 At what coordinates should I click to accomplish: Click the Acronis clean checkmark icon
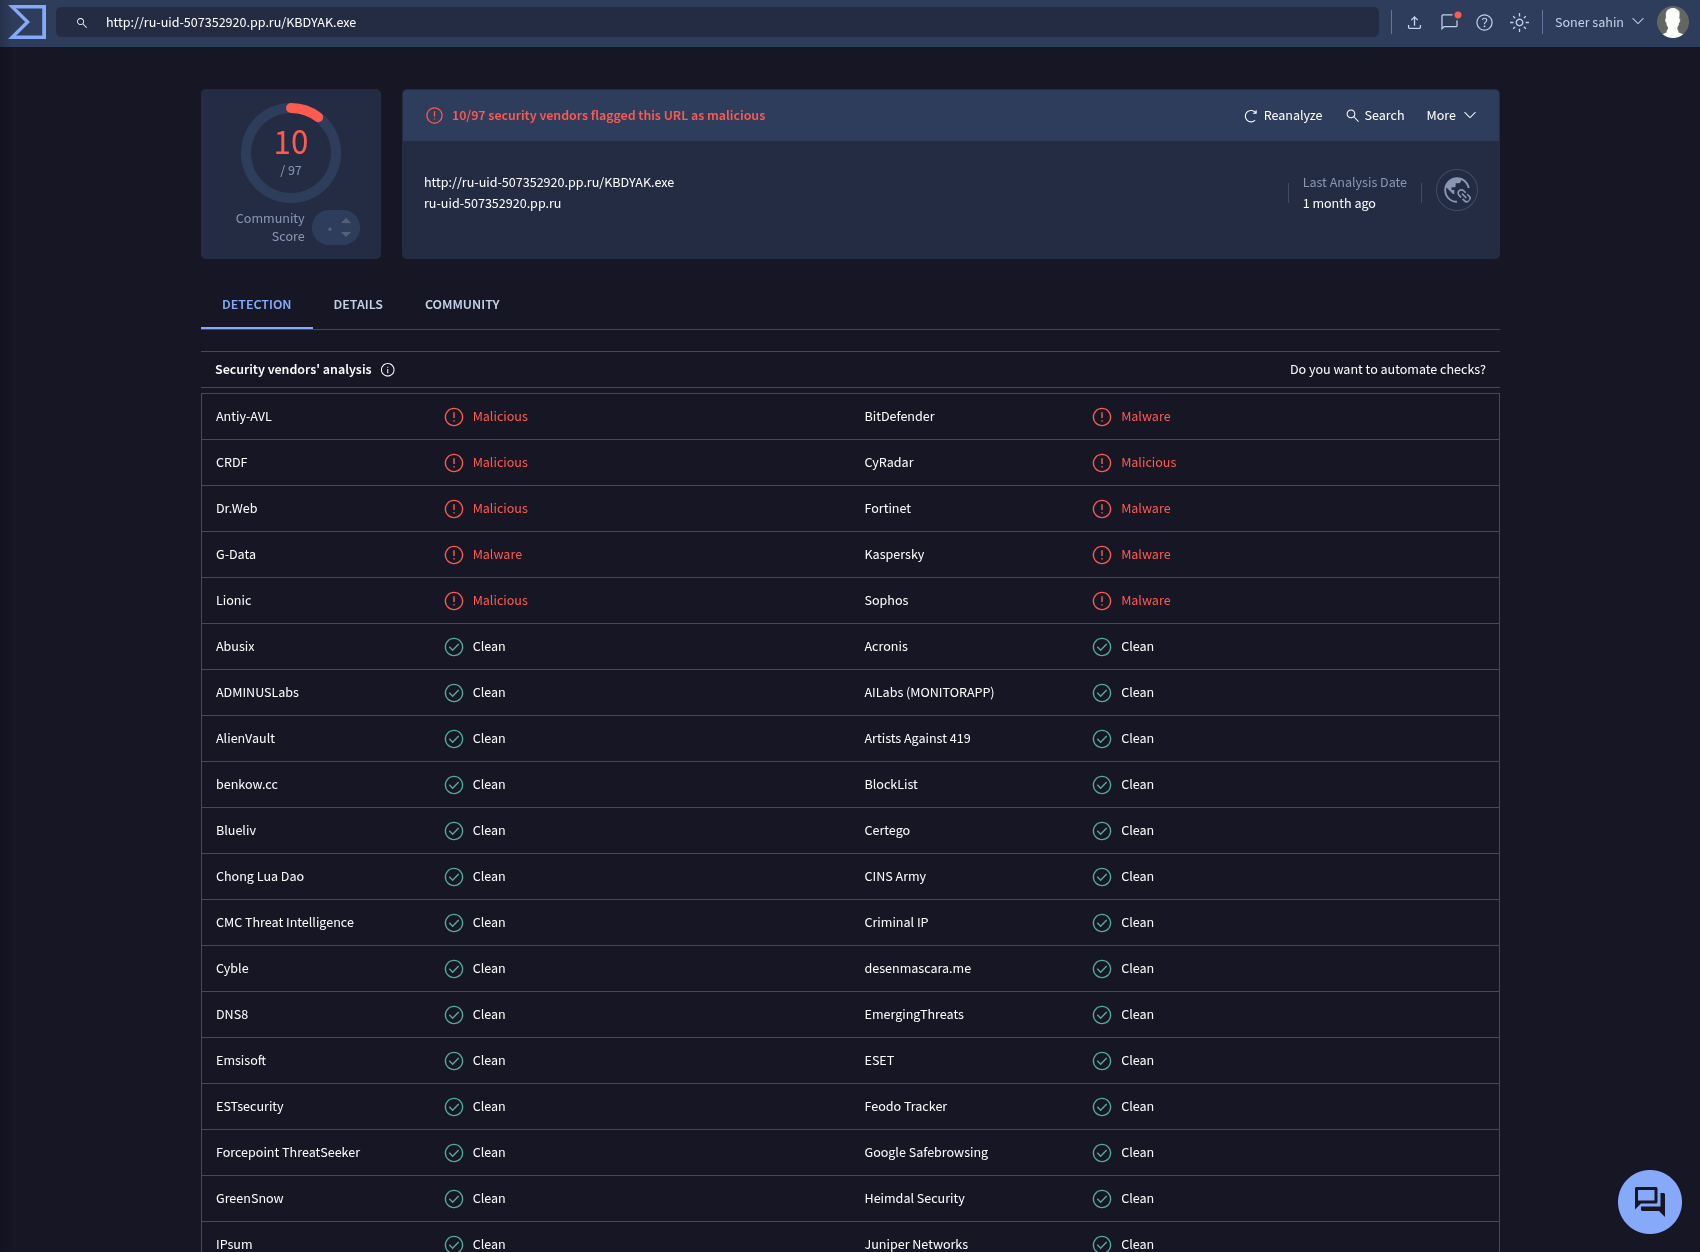(1102, 646)
